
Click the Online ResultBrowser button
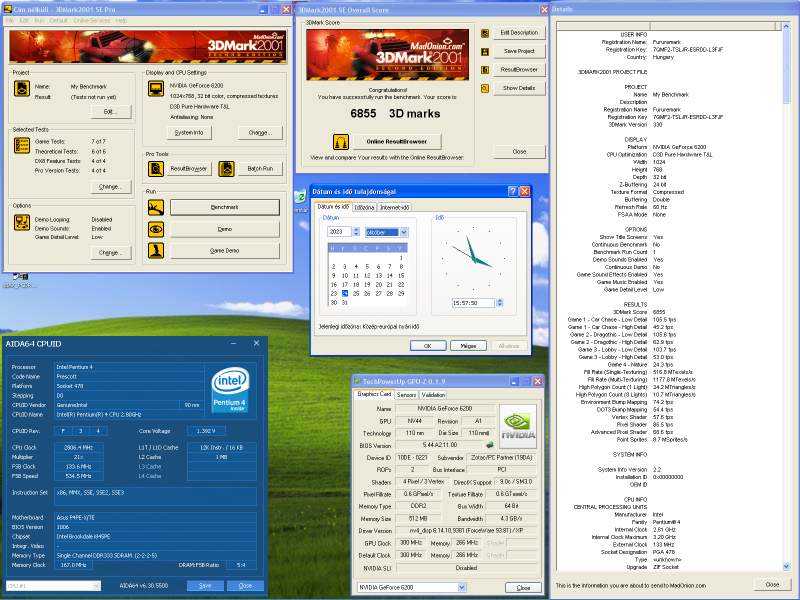pos(396,142)
